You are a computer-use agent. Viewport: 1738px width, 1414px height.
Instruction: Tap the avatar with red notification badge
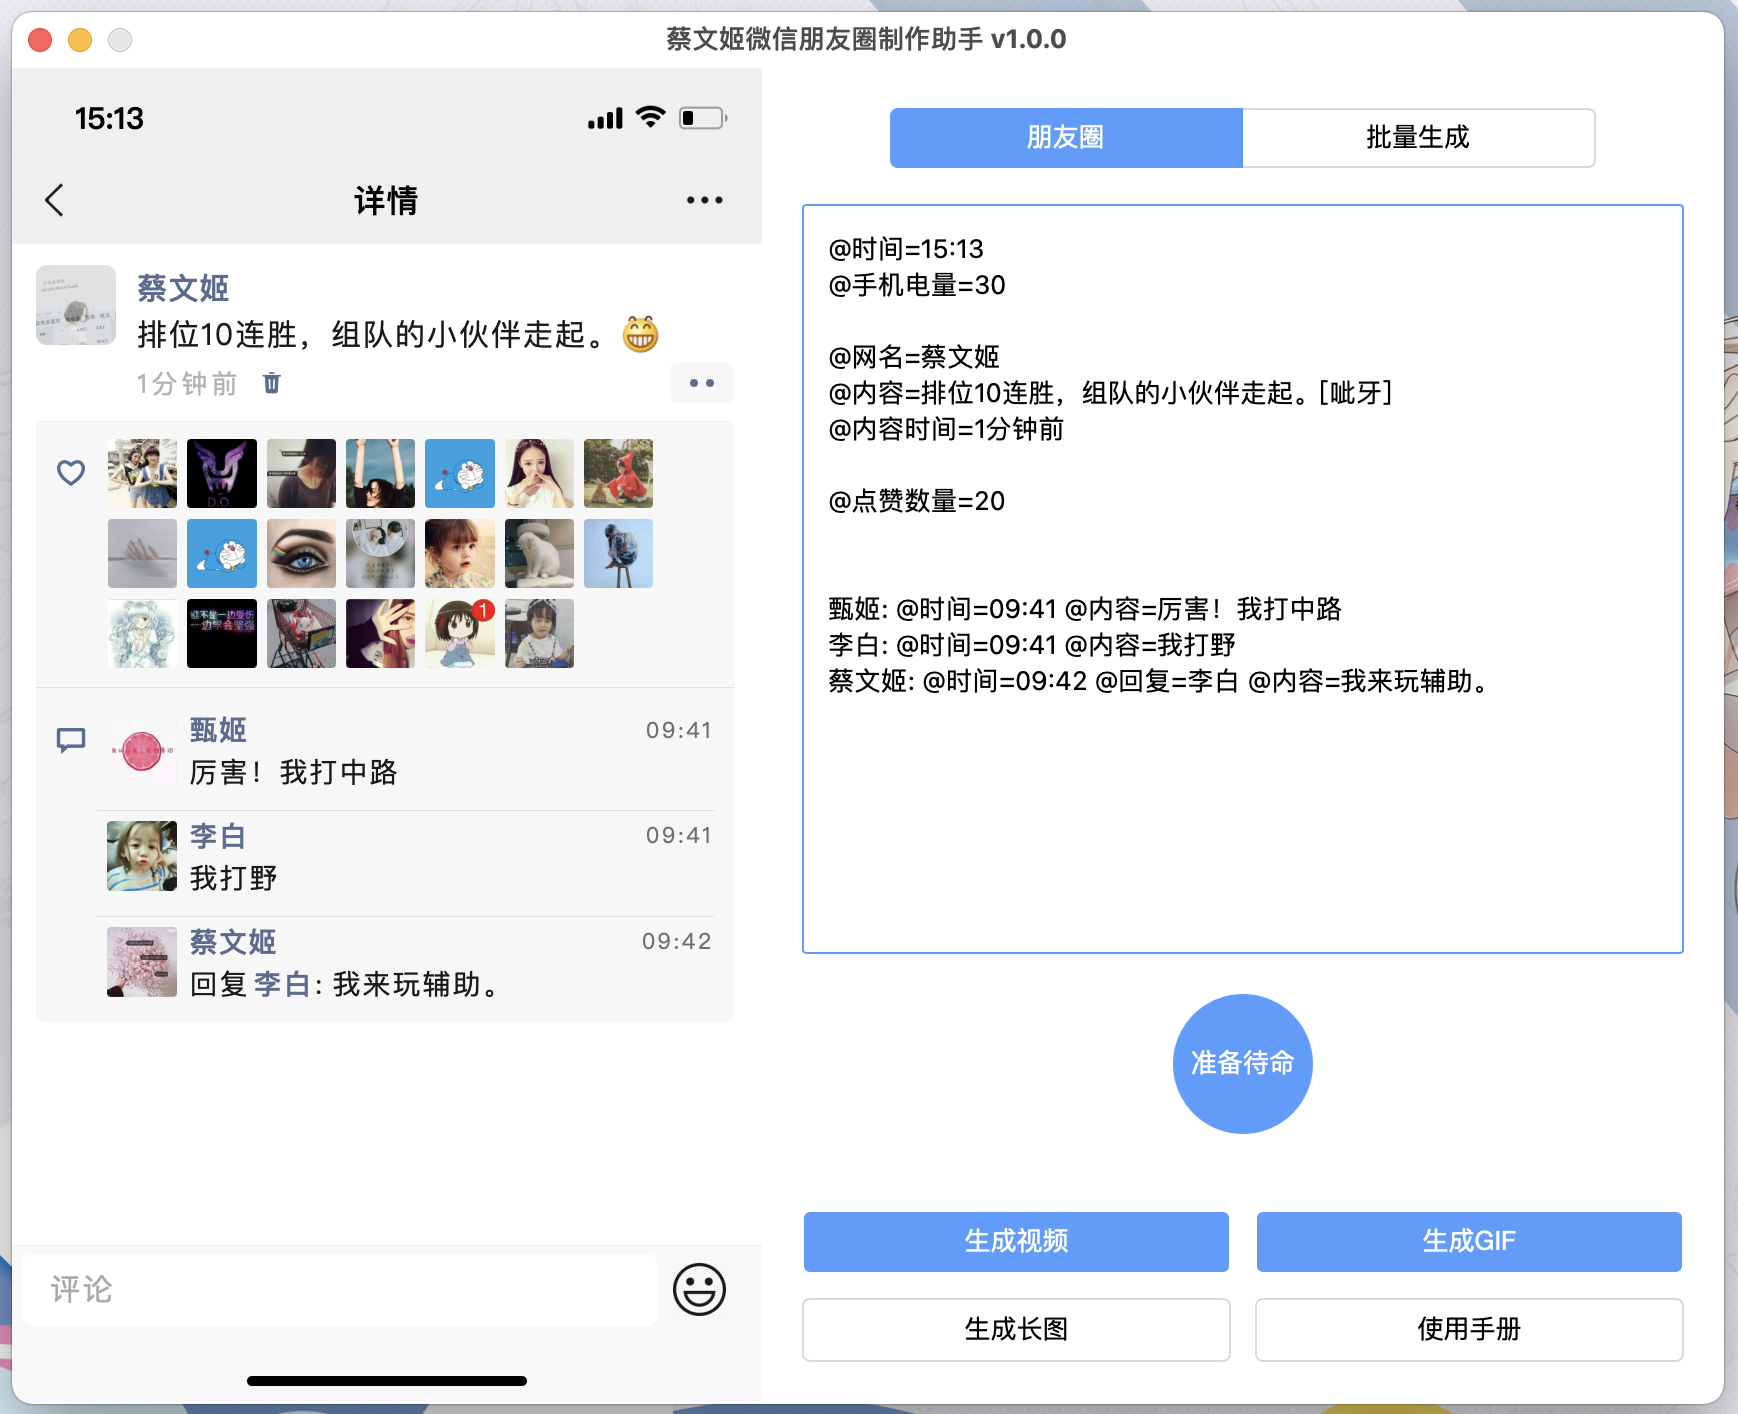pos(460,633)
